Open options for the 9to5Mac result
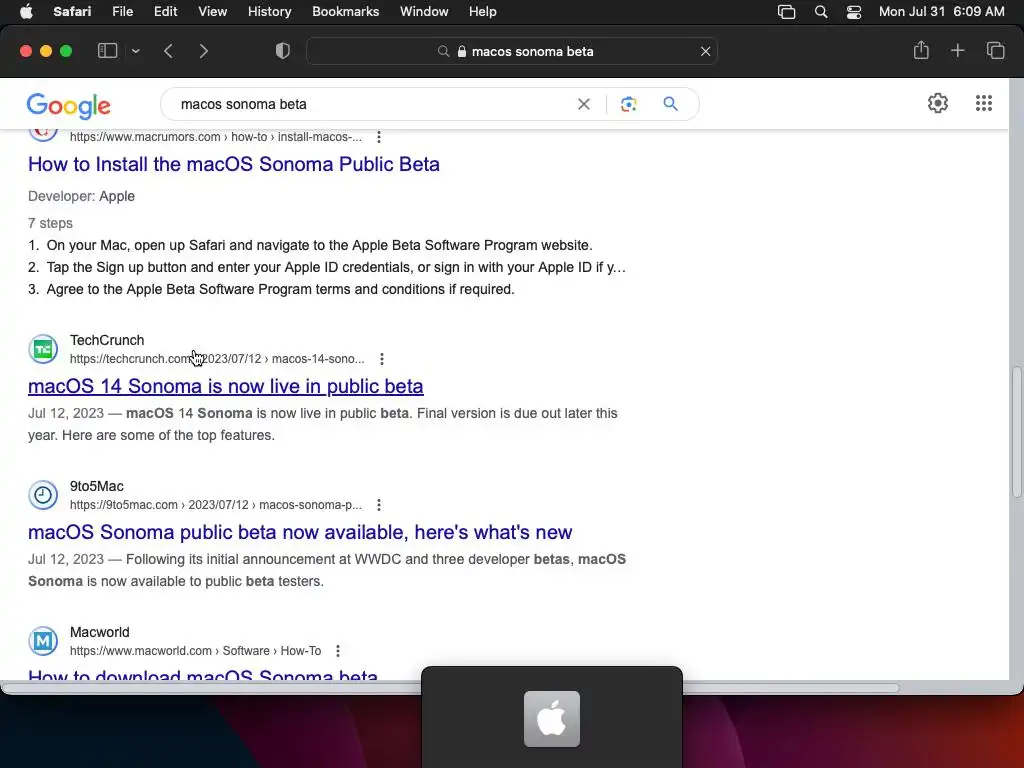1024x768 pixels. 379,505
